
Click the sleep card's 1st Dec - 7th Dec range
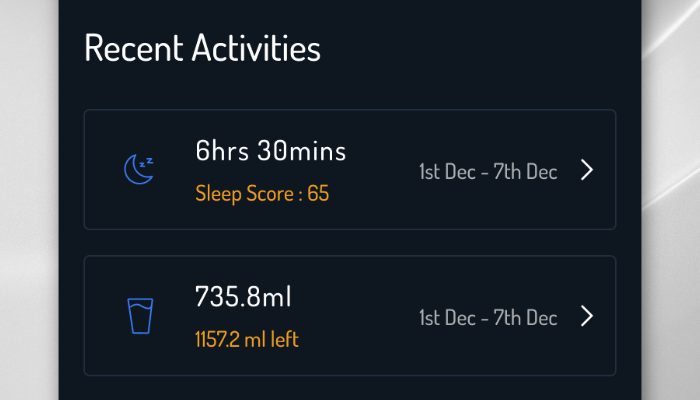[x=488, y=172]
